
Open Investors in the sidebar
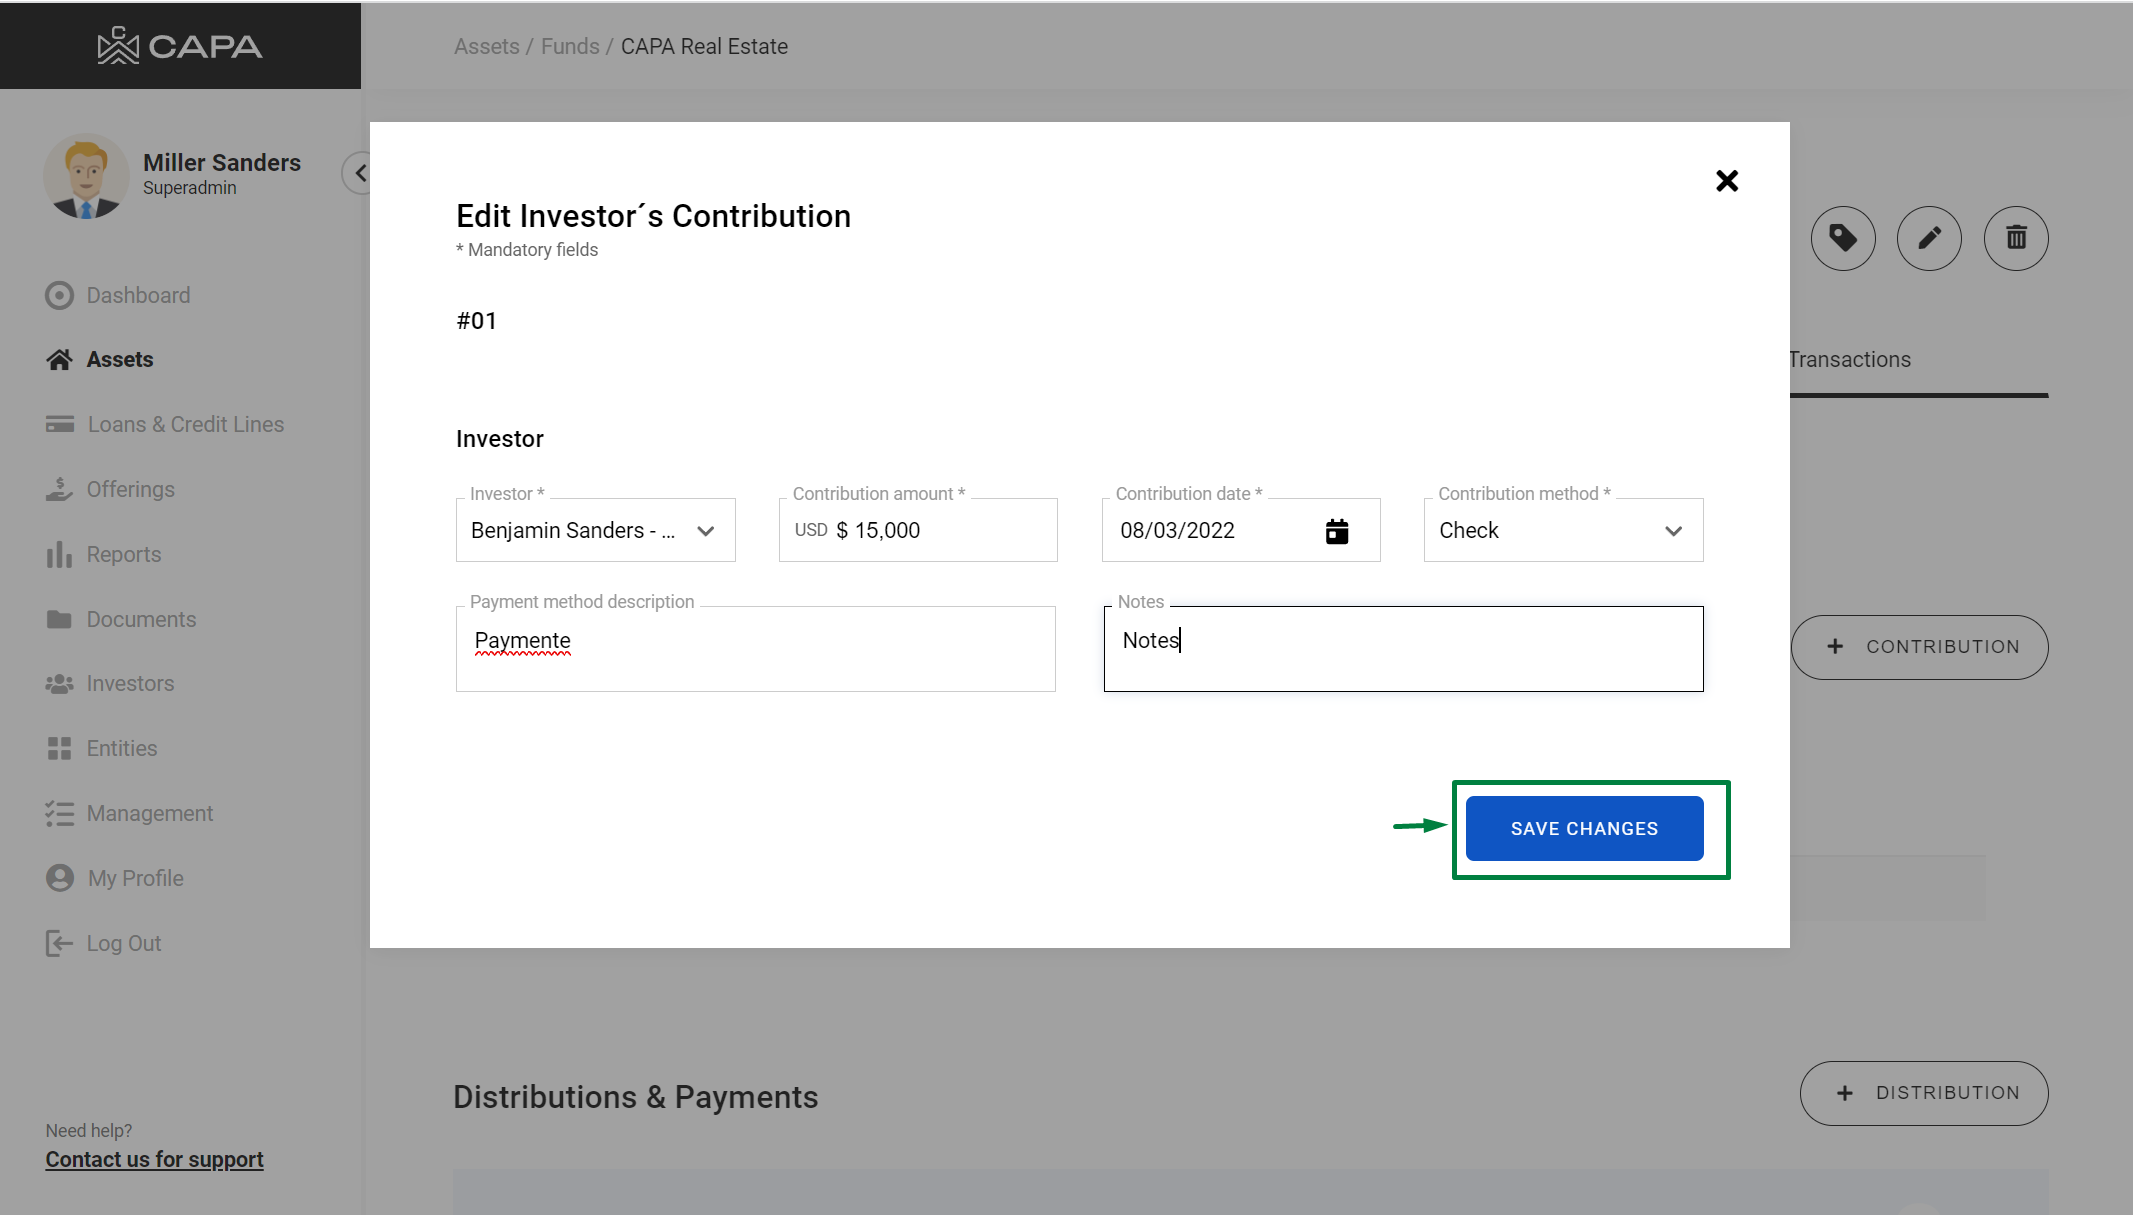click(130, 684)
